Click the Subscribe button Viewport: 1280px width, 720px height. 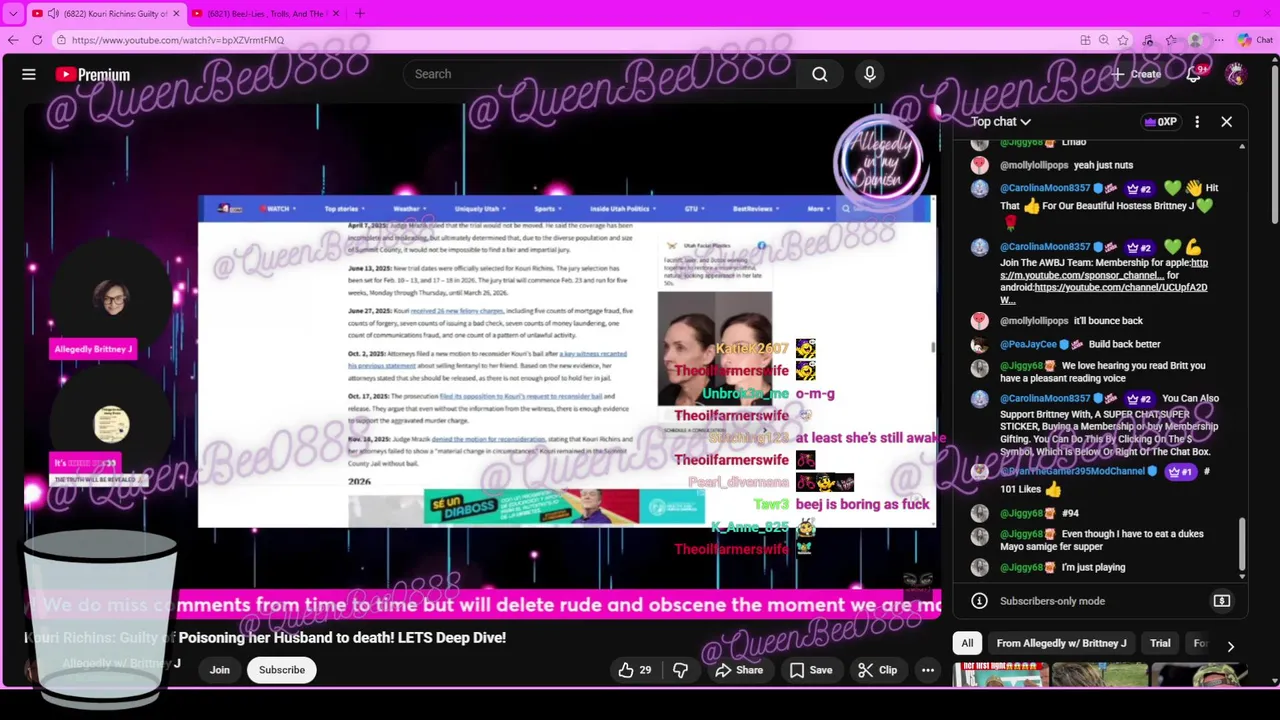282,670
